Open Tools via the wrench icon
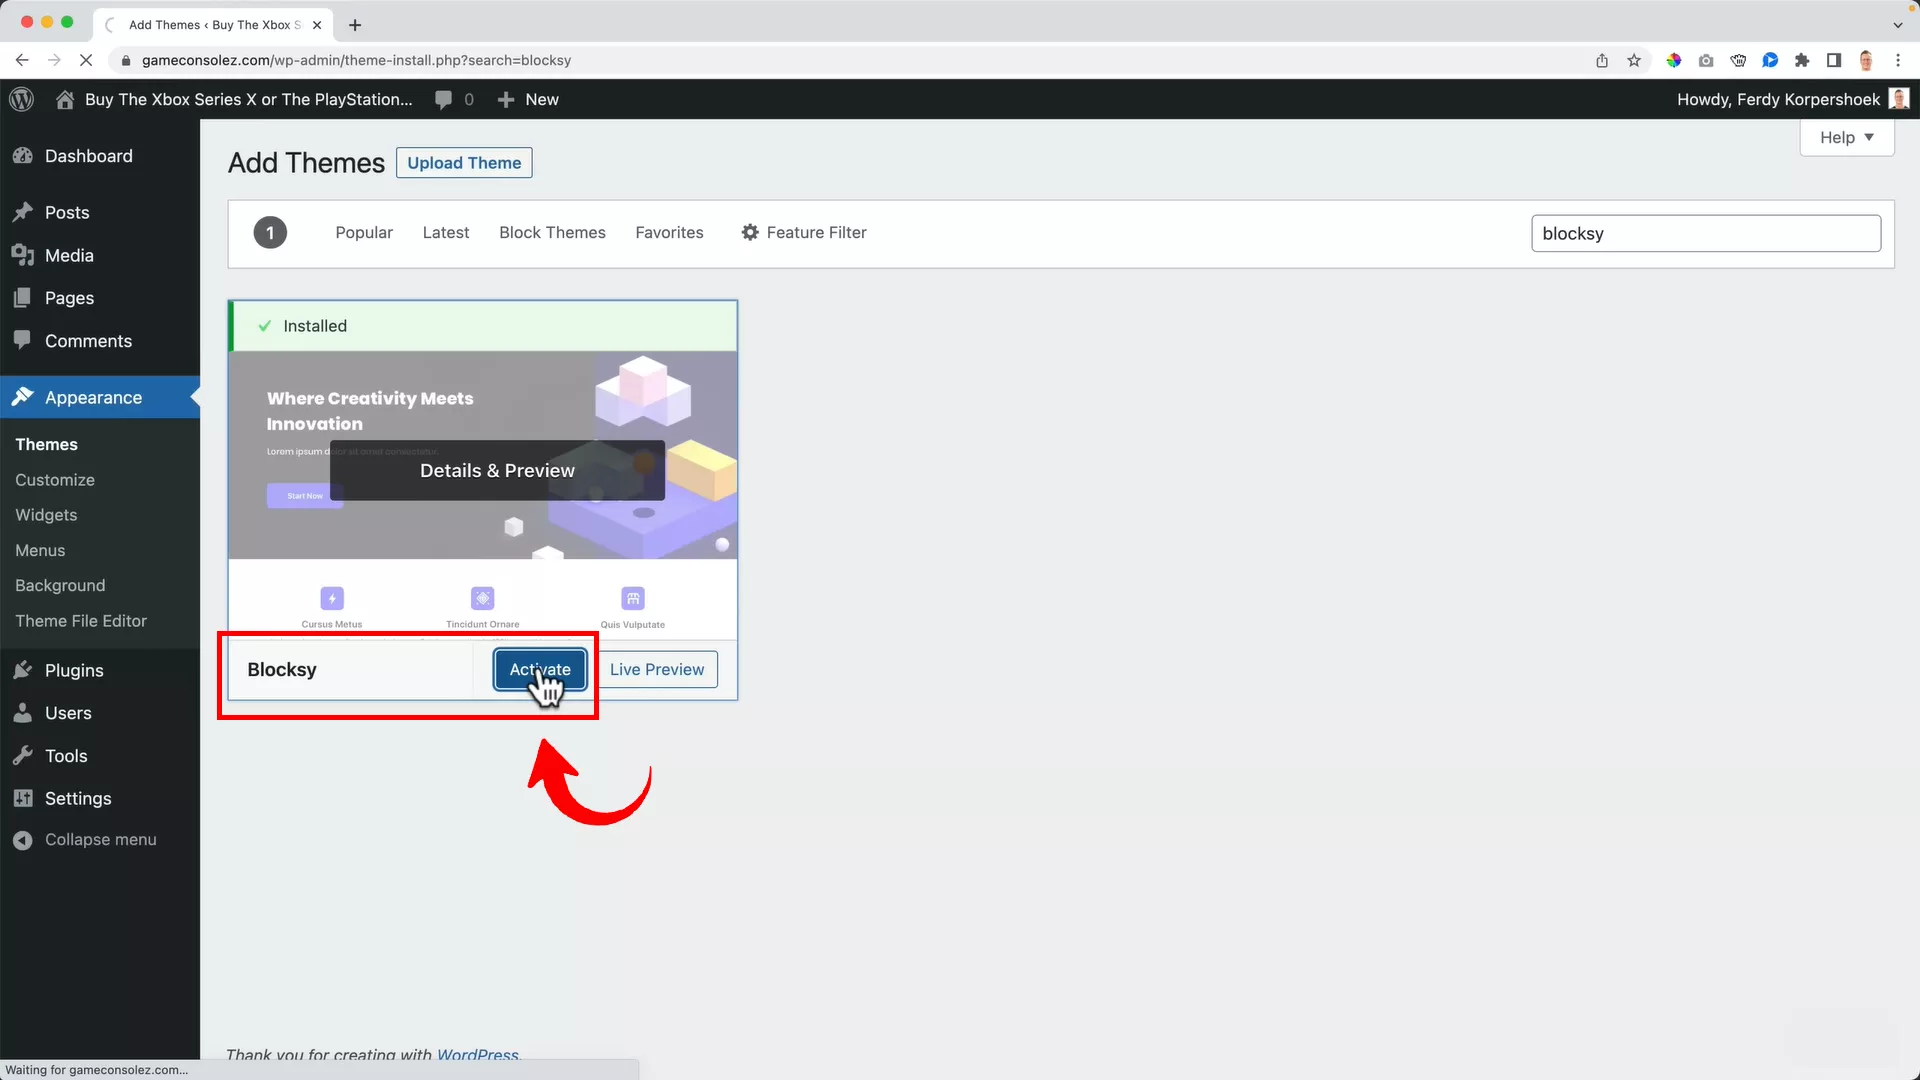1920x1080 pixels. pos(23,756)
